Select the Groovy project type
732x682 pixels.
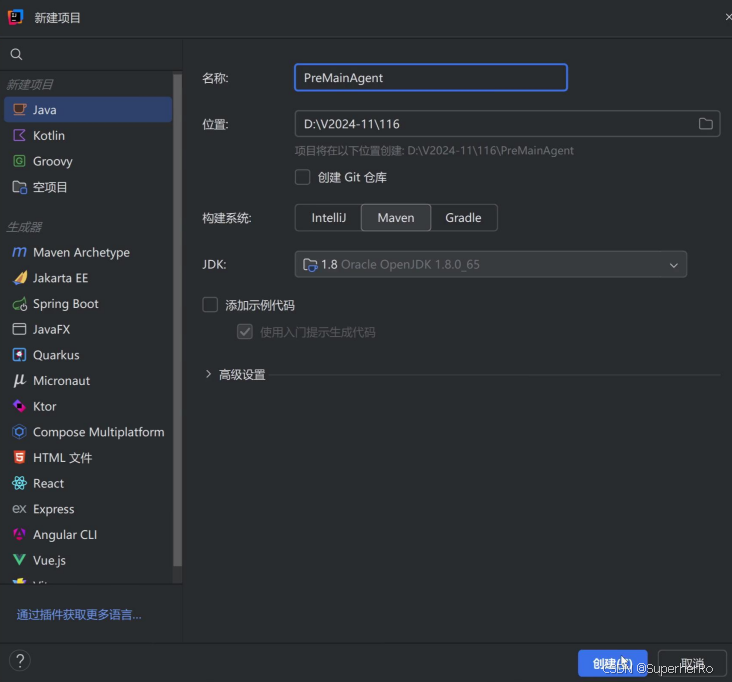click(x=88, y=161)
